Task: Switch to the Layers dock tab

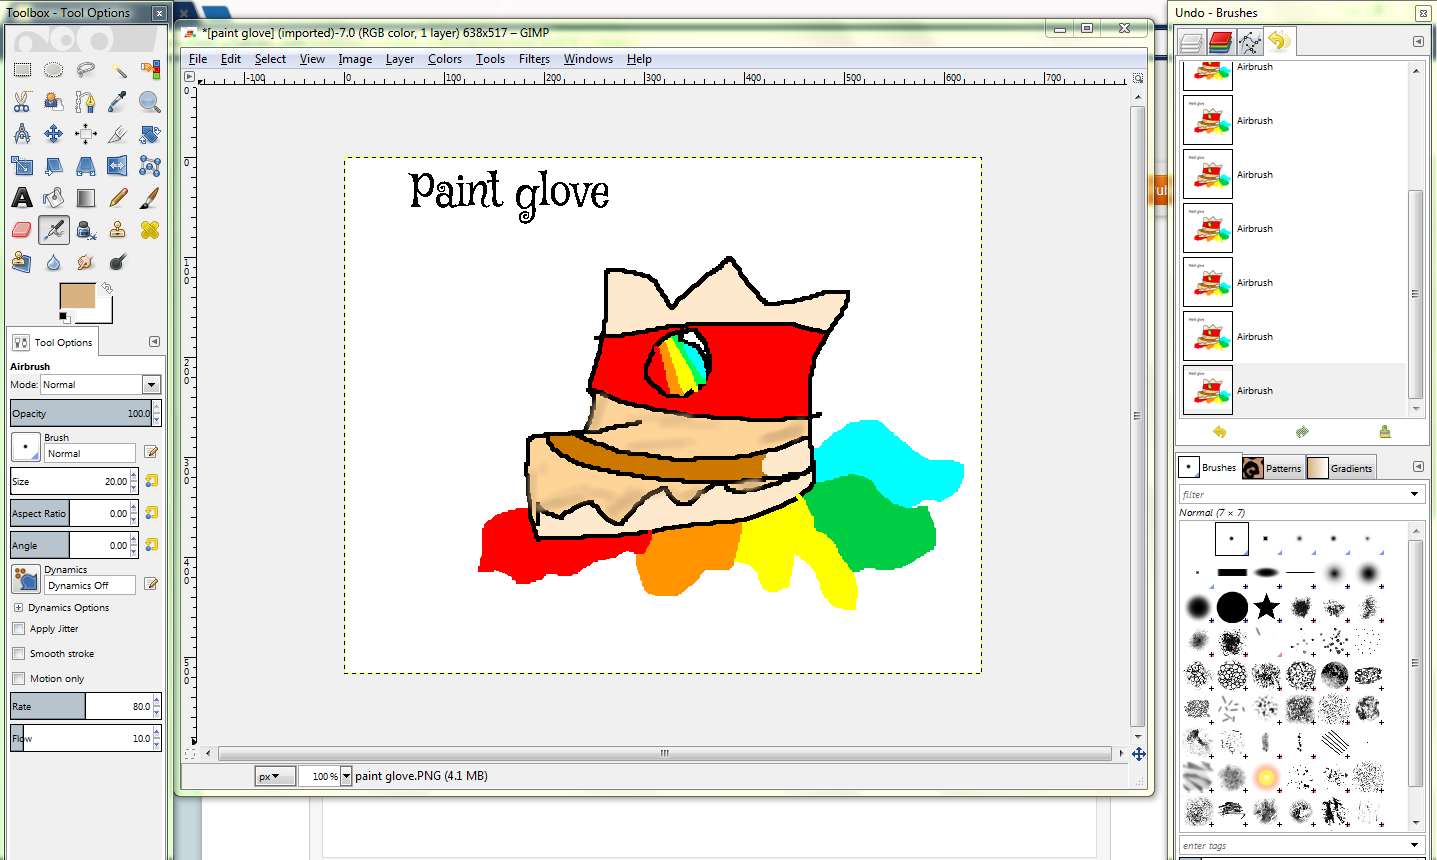Action: click(1190, 42)
